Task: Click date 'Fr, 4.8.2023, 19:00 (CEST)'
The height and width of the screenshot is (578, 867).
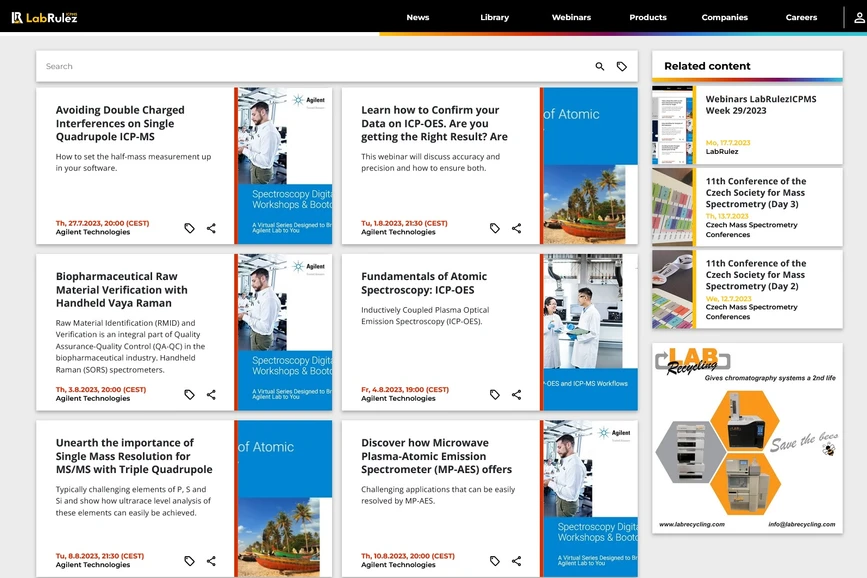Action: [405, 390]
